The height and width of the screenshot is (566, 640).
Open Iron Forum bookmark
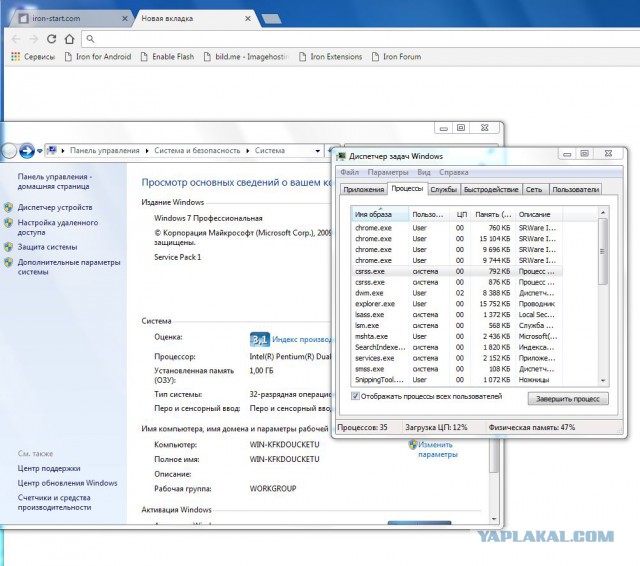click(396, 57)
